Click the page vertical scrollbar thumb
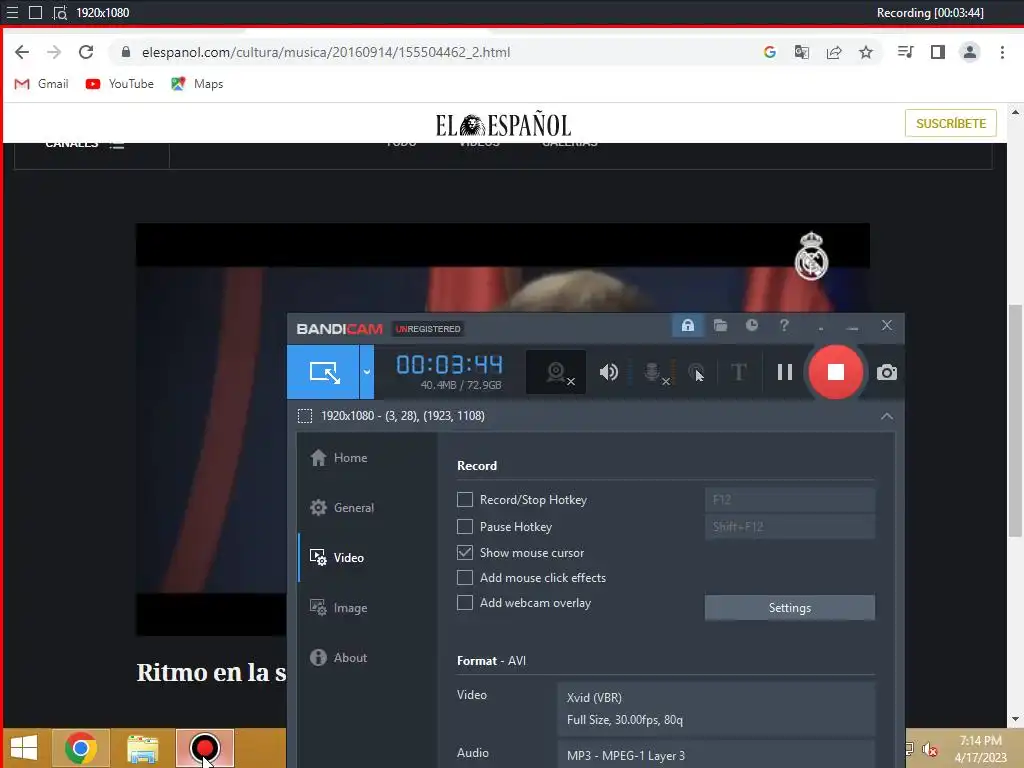 tap(1015, 419)
